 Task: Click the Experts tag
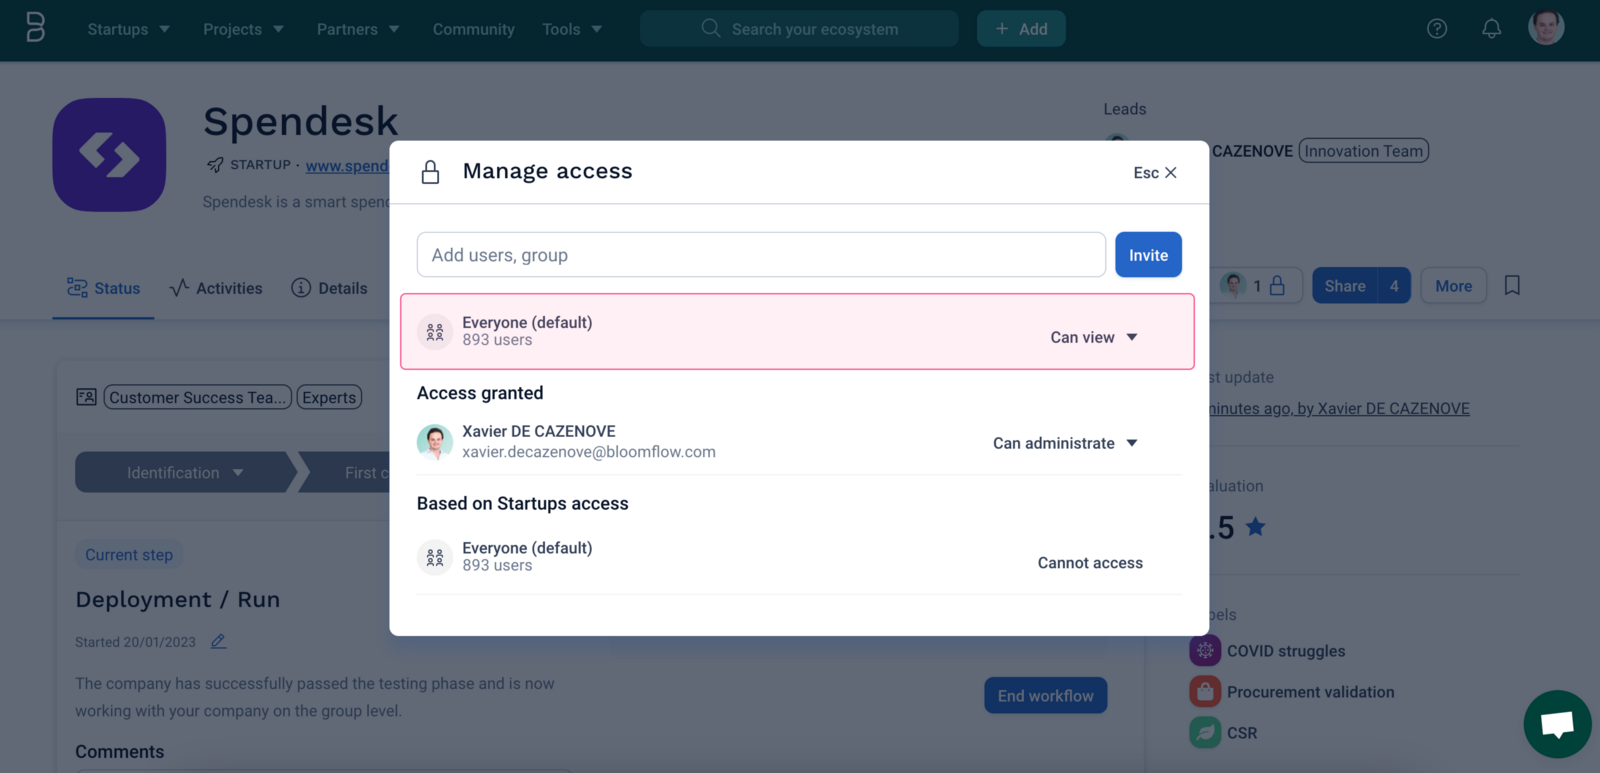click(329, 397)
